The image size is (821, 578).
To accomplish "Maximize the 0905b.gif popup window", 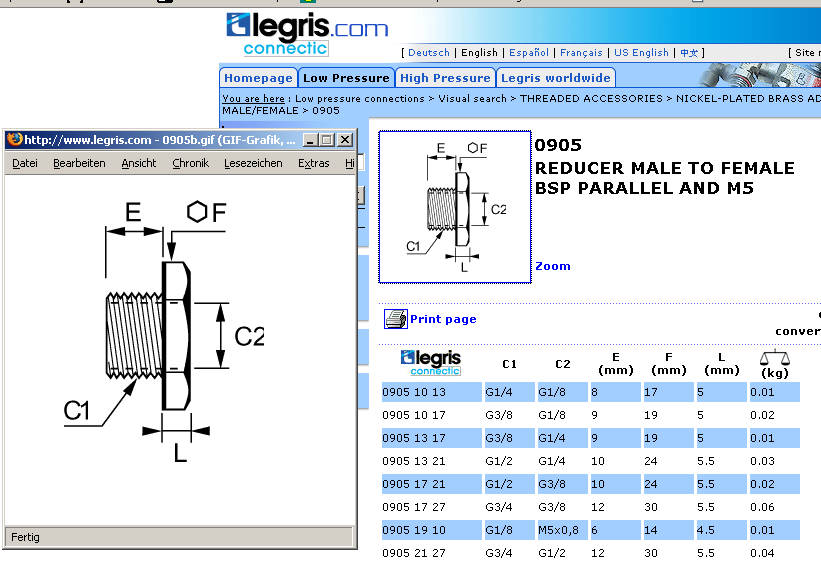I will 327,140.
